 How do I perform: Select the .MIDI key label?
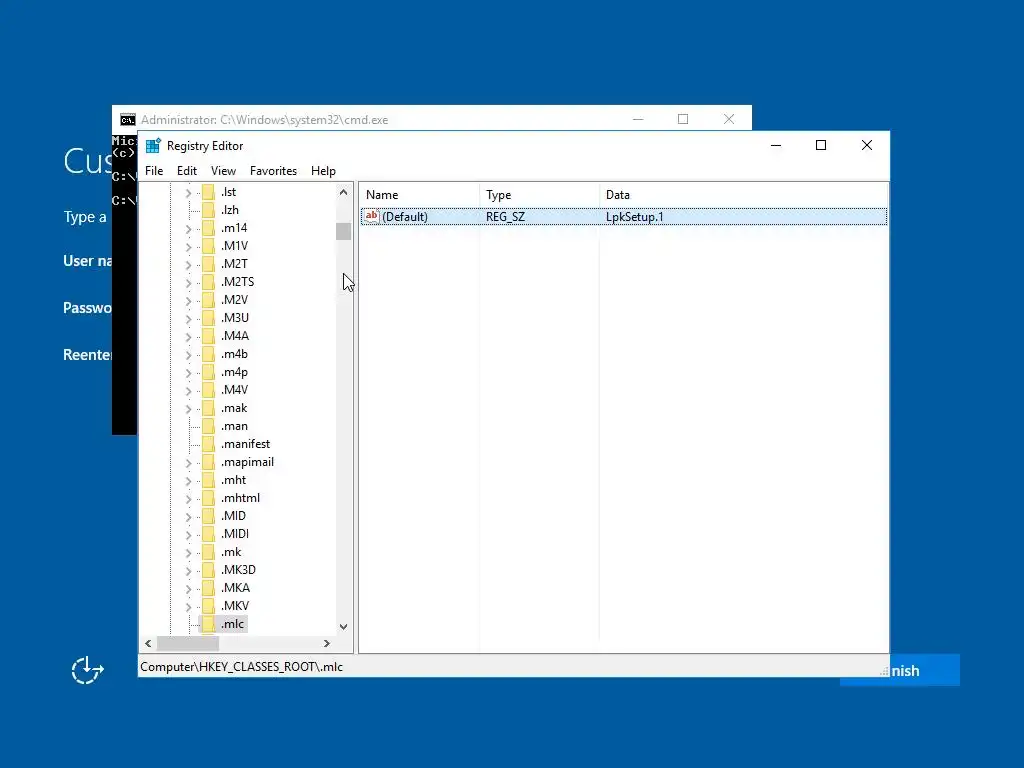click(x=234, y=534)
